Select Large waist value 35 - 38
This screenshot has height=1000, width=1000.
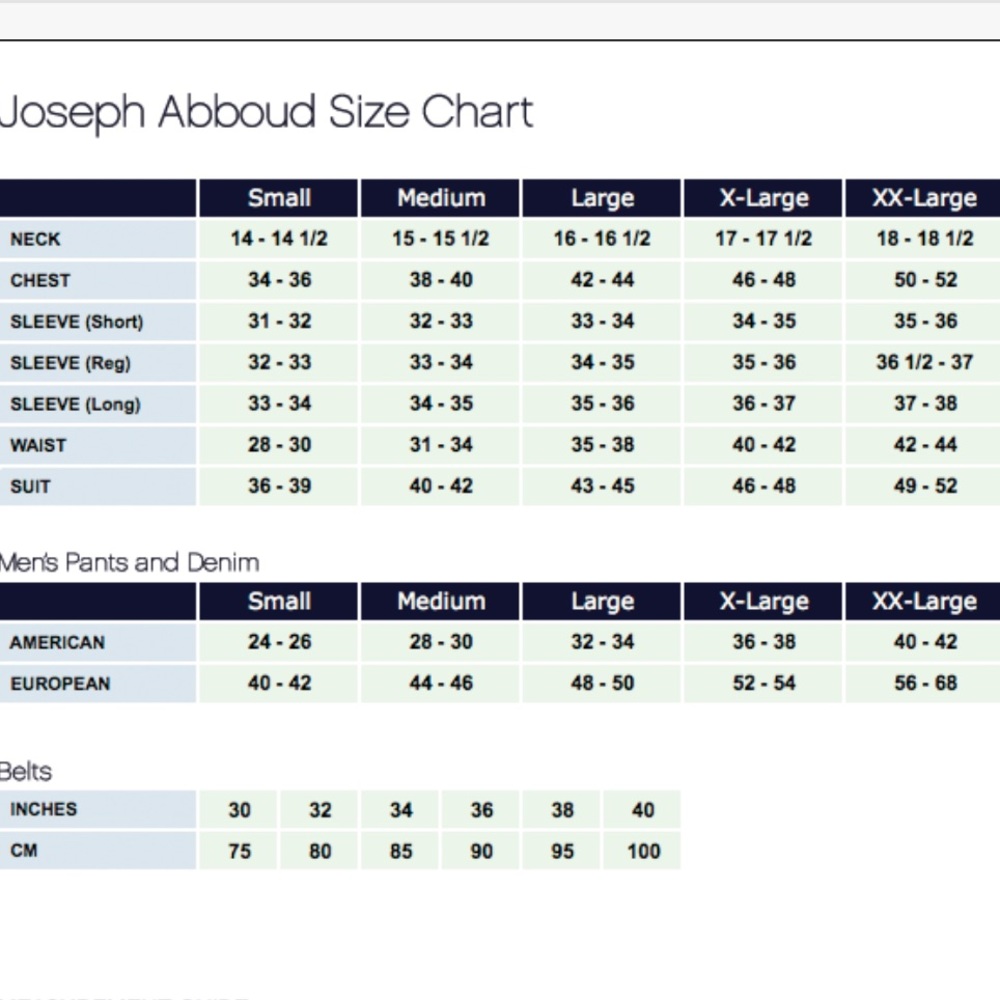pos(603,445)
